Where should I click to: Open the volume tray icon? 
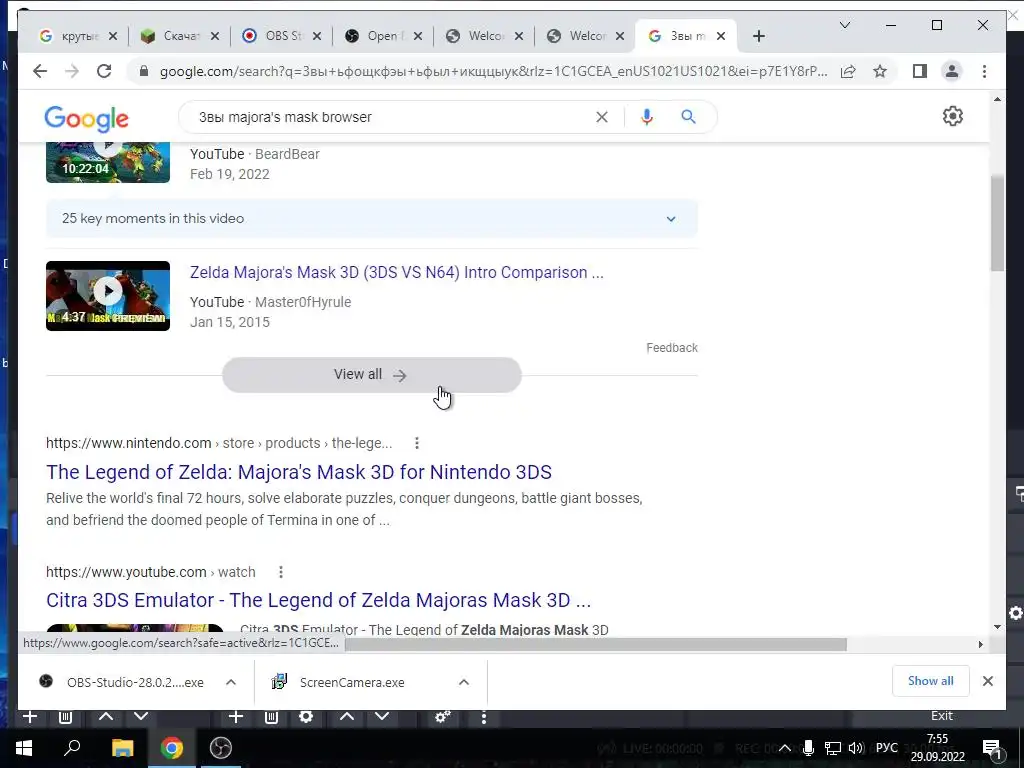[x=856, y=748]
